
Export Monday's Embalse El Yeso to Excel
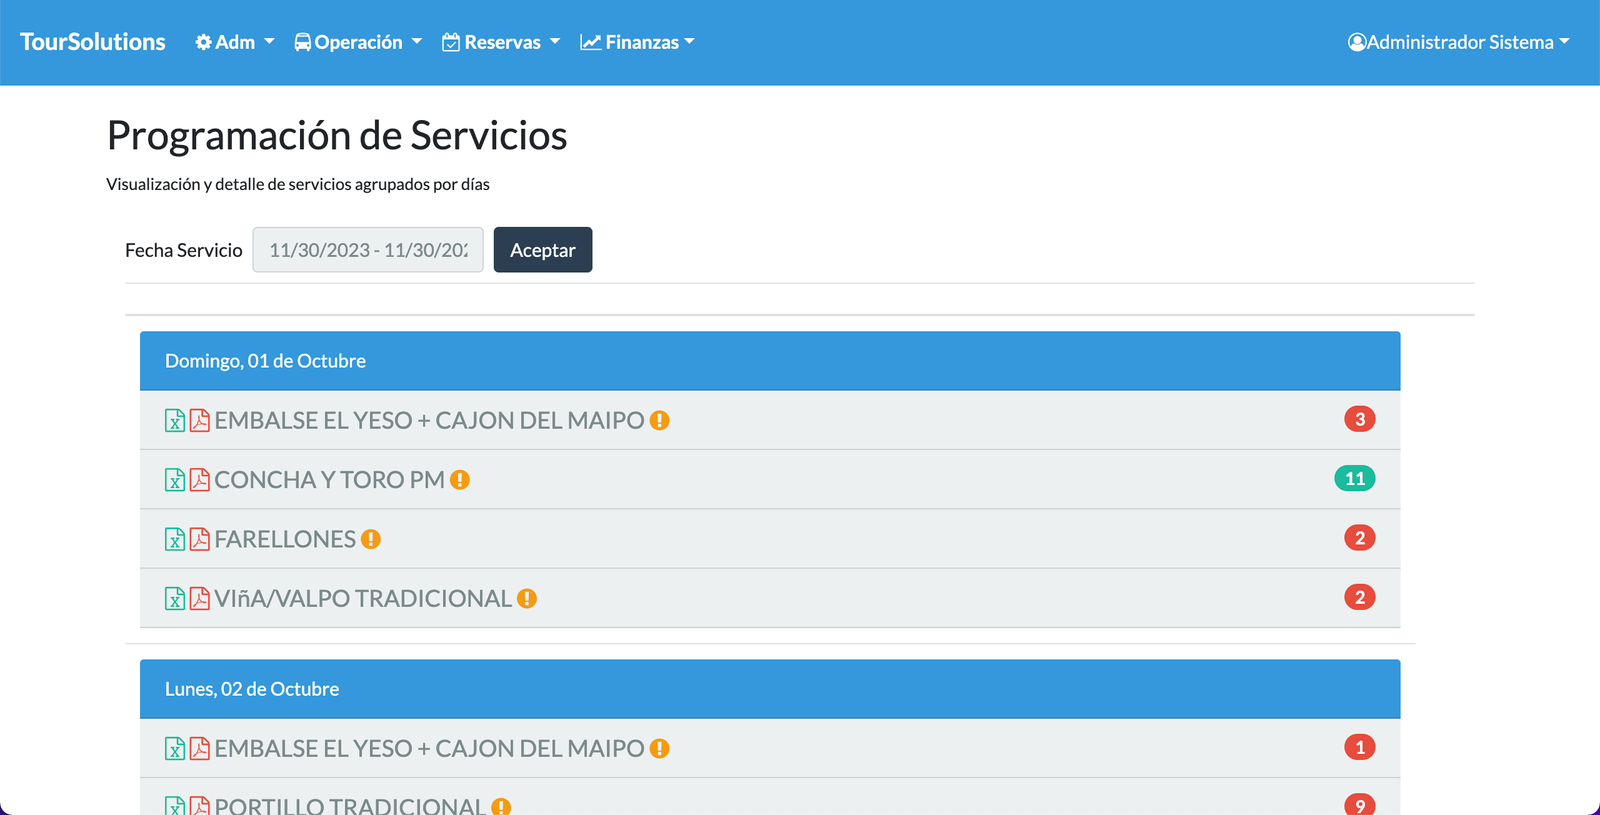(x=175, y=748)
